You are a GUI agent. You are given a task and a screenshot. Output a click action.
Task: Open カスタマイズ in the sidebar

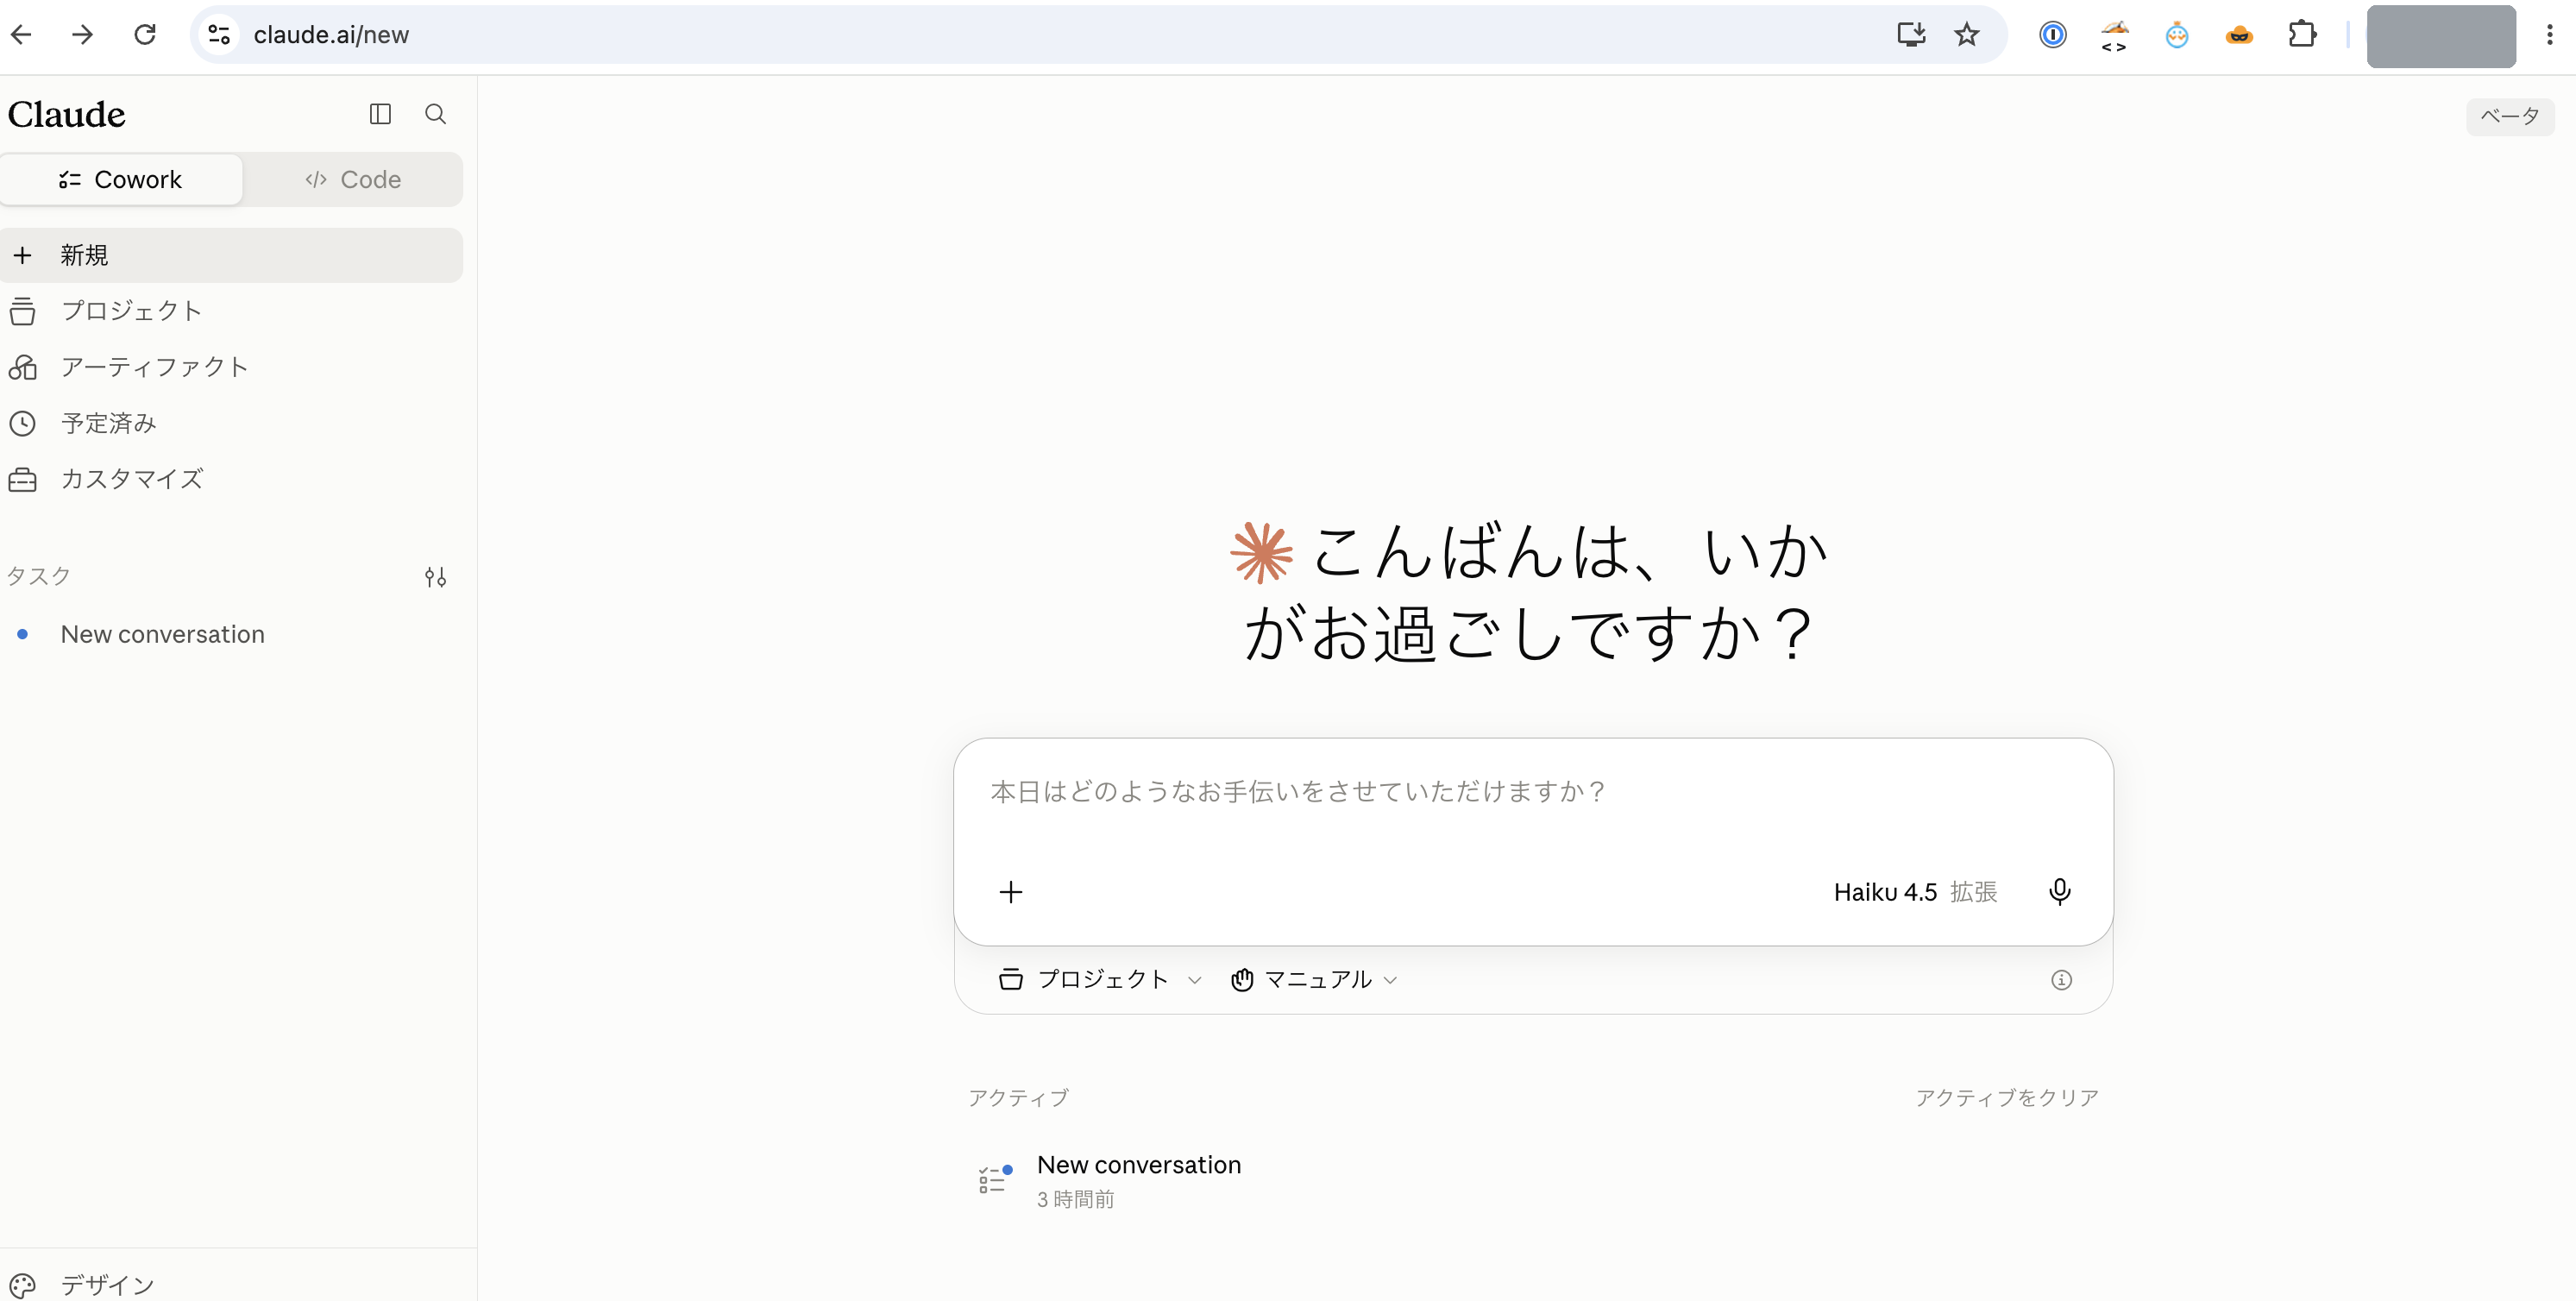pos(231,479)
